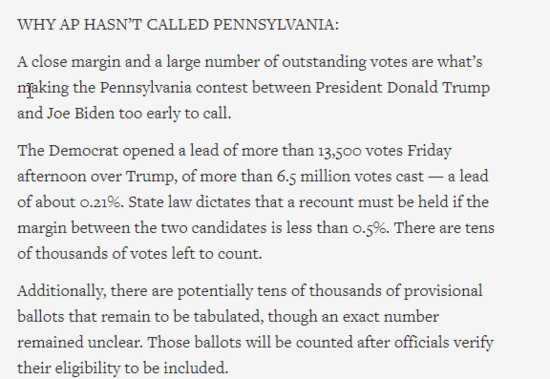Click the words 'President Donald Trump'

click(x=403, y=88)
